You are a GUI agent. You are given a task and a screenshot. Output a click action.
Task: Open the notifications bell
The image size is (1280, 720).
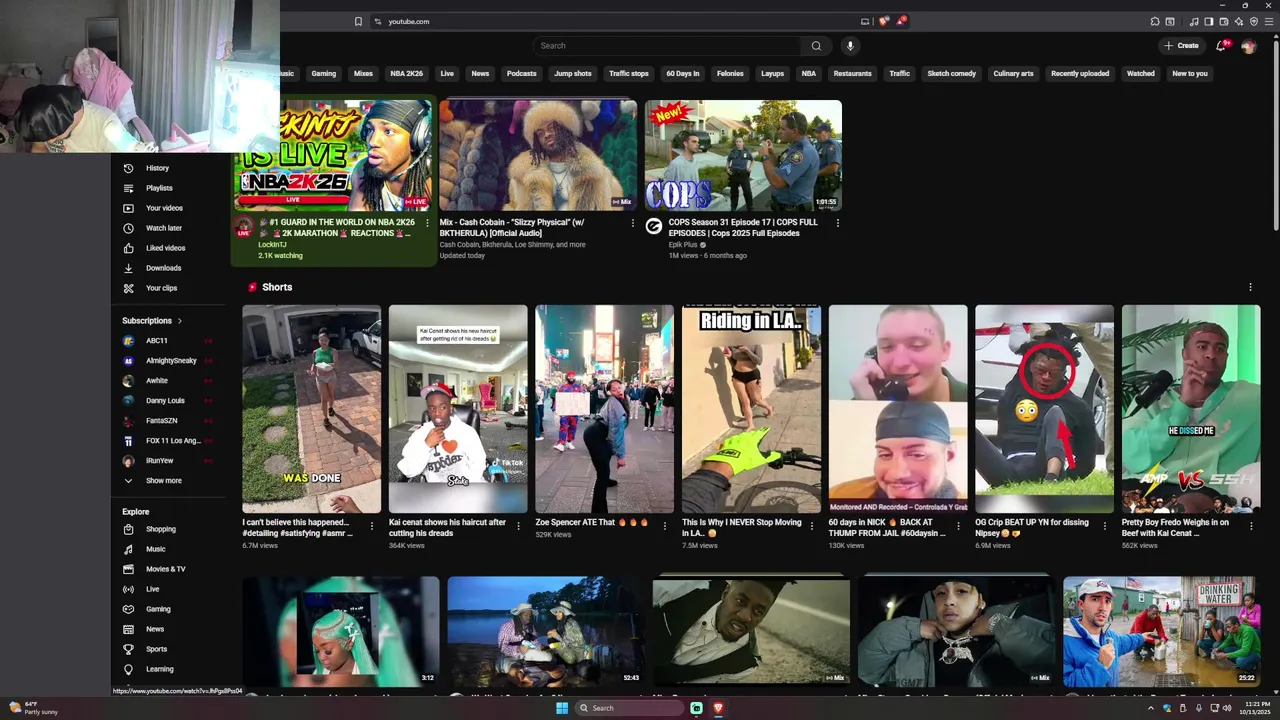[x=1221, y=45]
